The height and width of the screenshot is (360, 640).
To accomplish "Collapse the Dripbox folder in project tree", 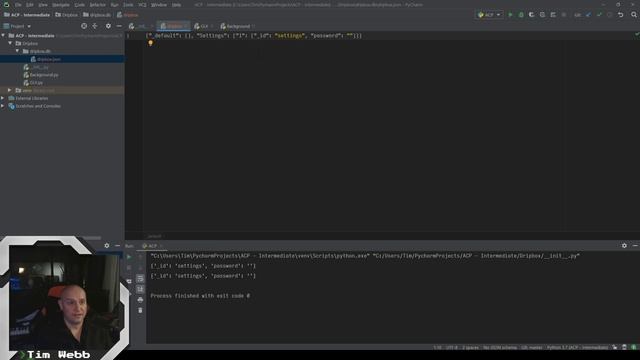I will [x=10, y=43].
